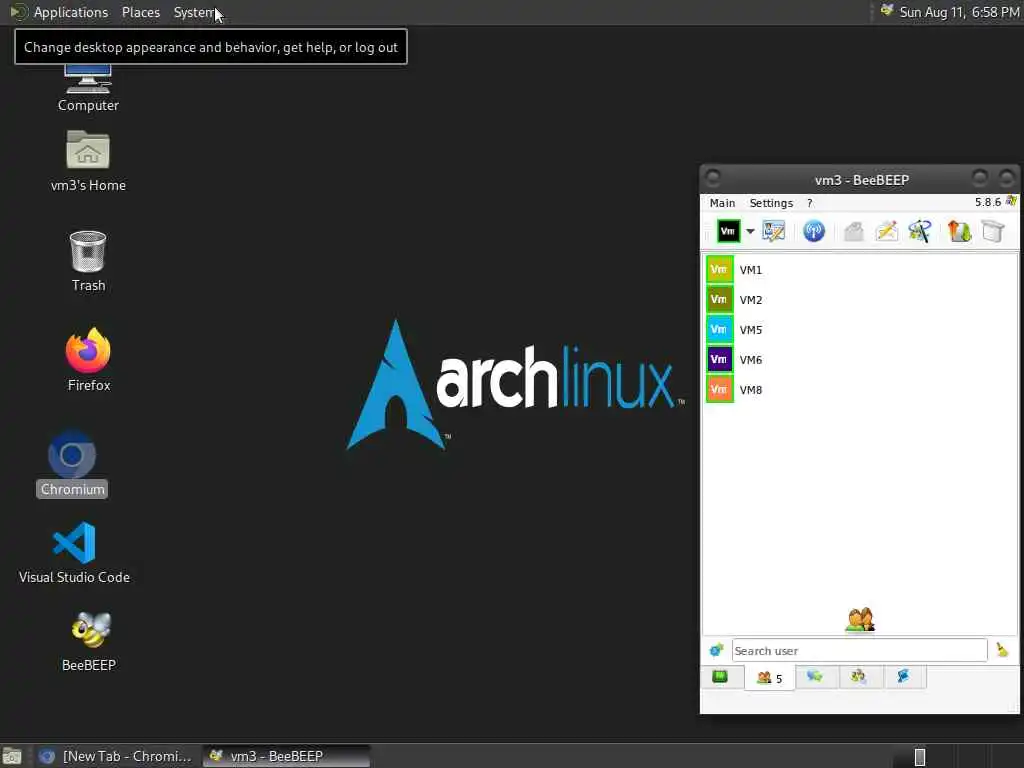
Task: Click the bee icon beside version 5.8.6
Action: point(1012,201)
